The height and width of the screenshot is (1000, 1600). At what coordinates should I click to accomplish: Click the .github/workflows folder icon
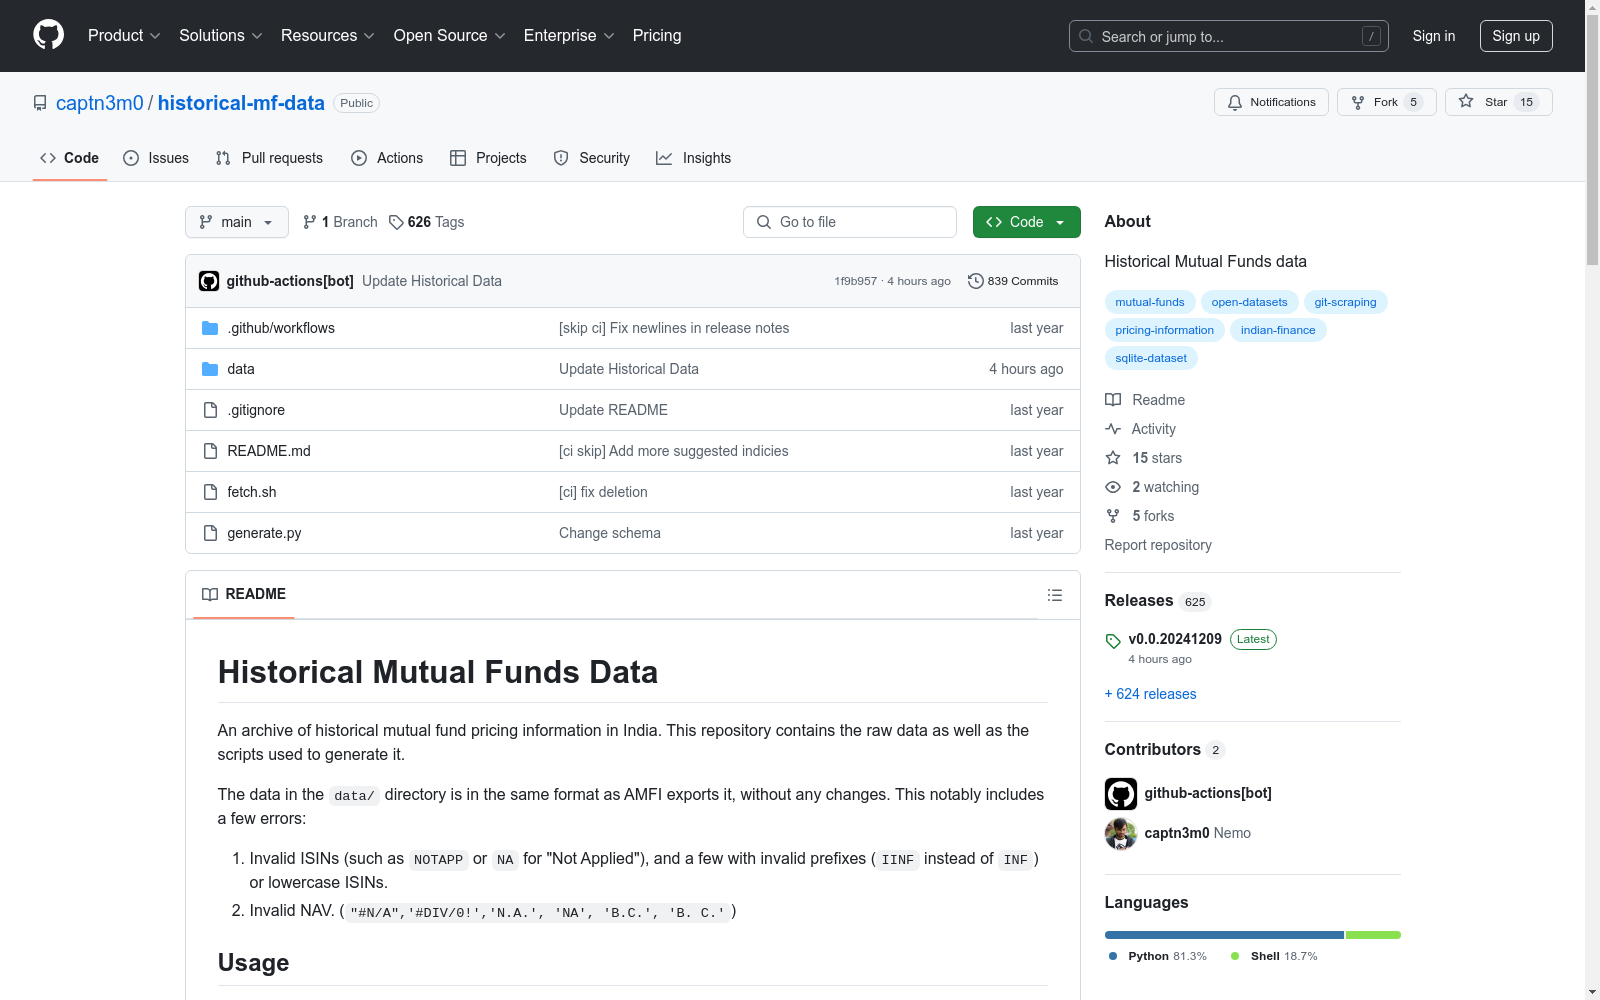(x=210, y=328)
